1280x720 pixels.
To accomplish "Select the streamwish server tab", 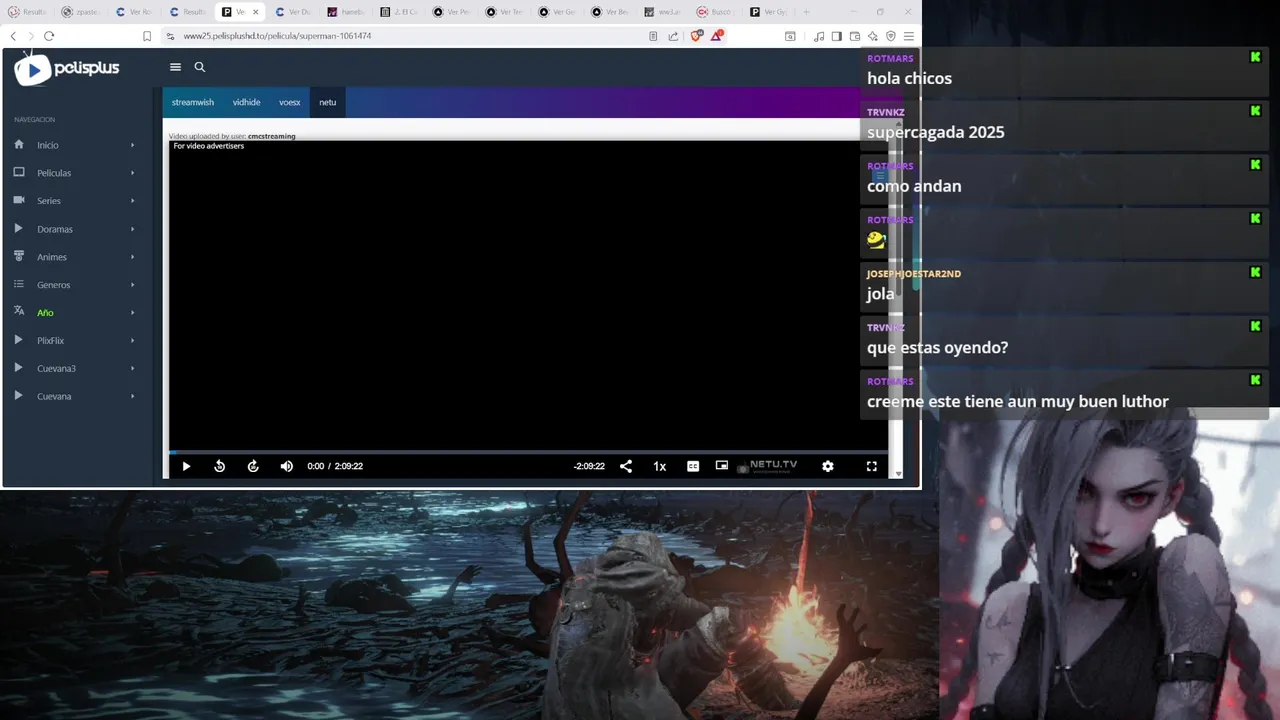I will coord(193,102).
